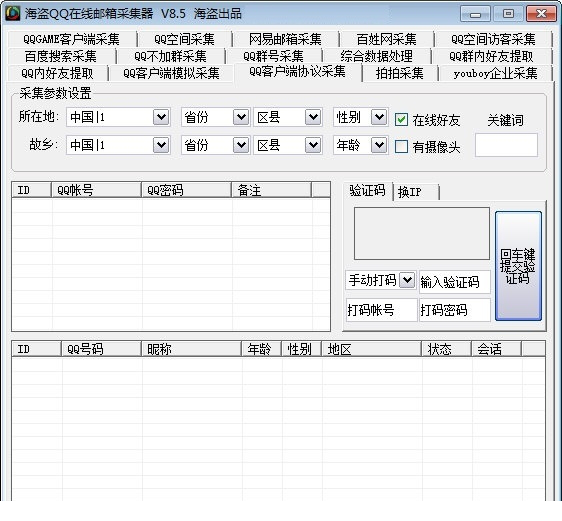Open the QQ内好友提取 tab

tap(57, 73)
